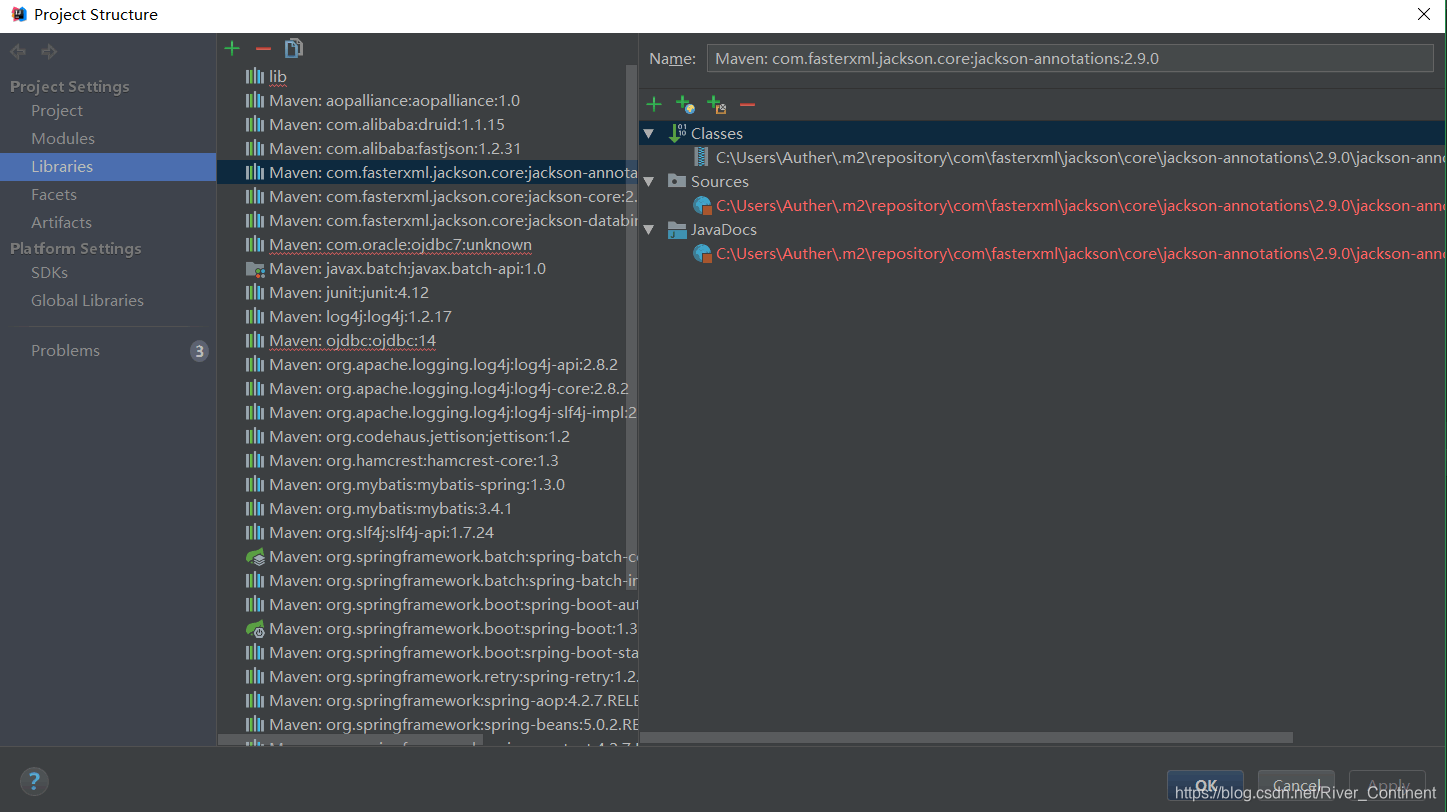Image resolution: width=1447 pixels, height=812 pixels.
Task: Click the OK button
Action: pyautogui.click(x=1205, y=785)
